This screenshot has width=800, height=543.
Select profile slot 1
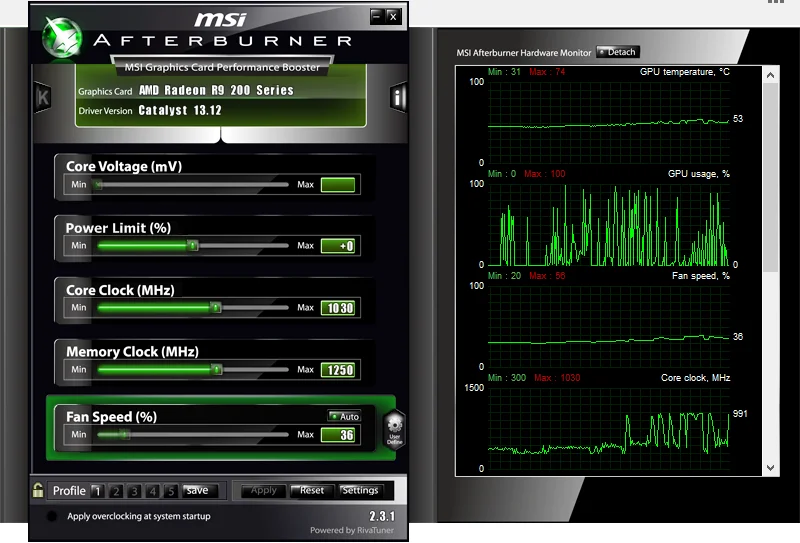[97, 491]
